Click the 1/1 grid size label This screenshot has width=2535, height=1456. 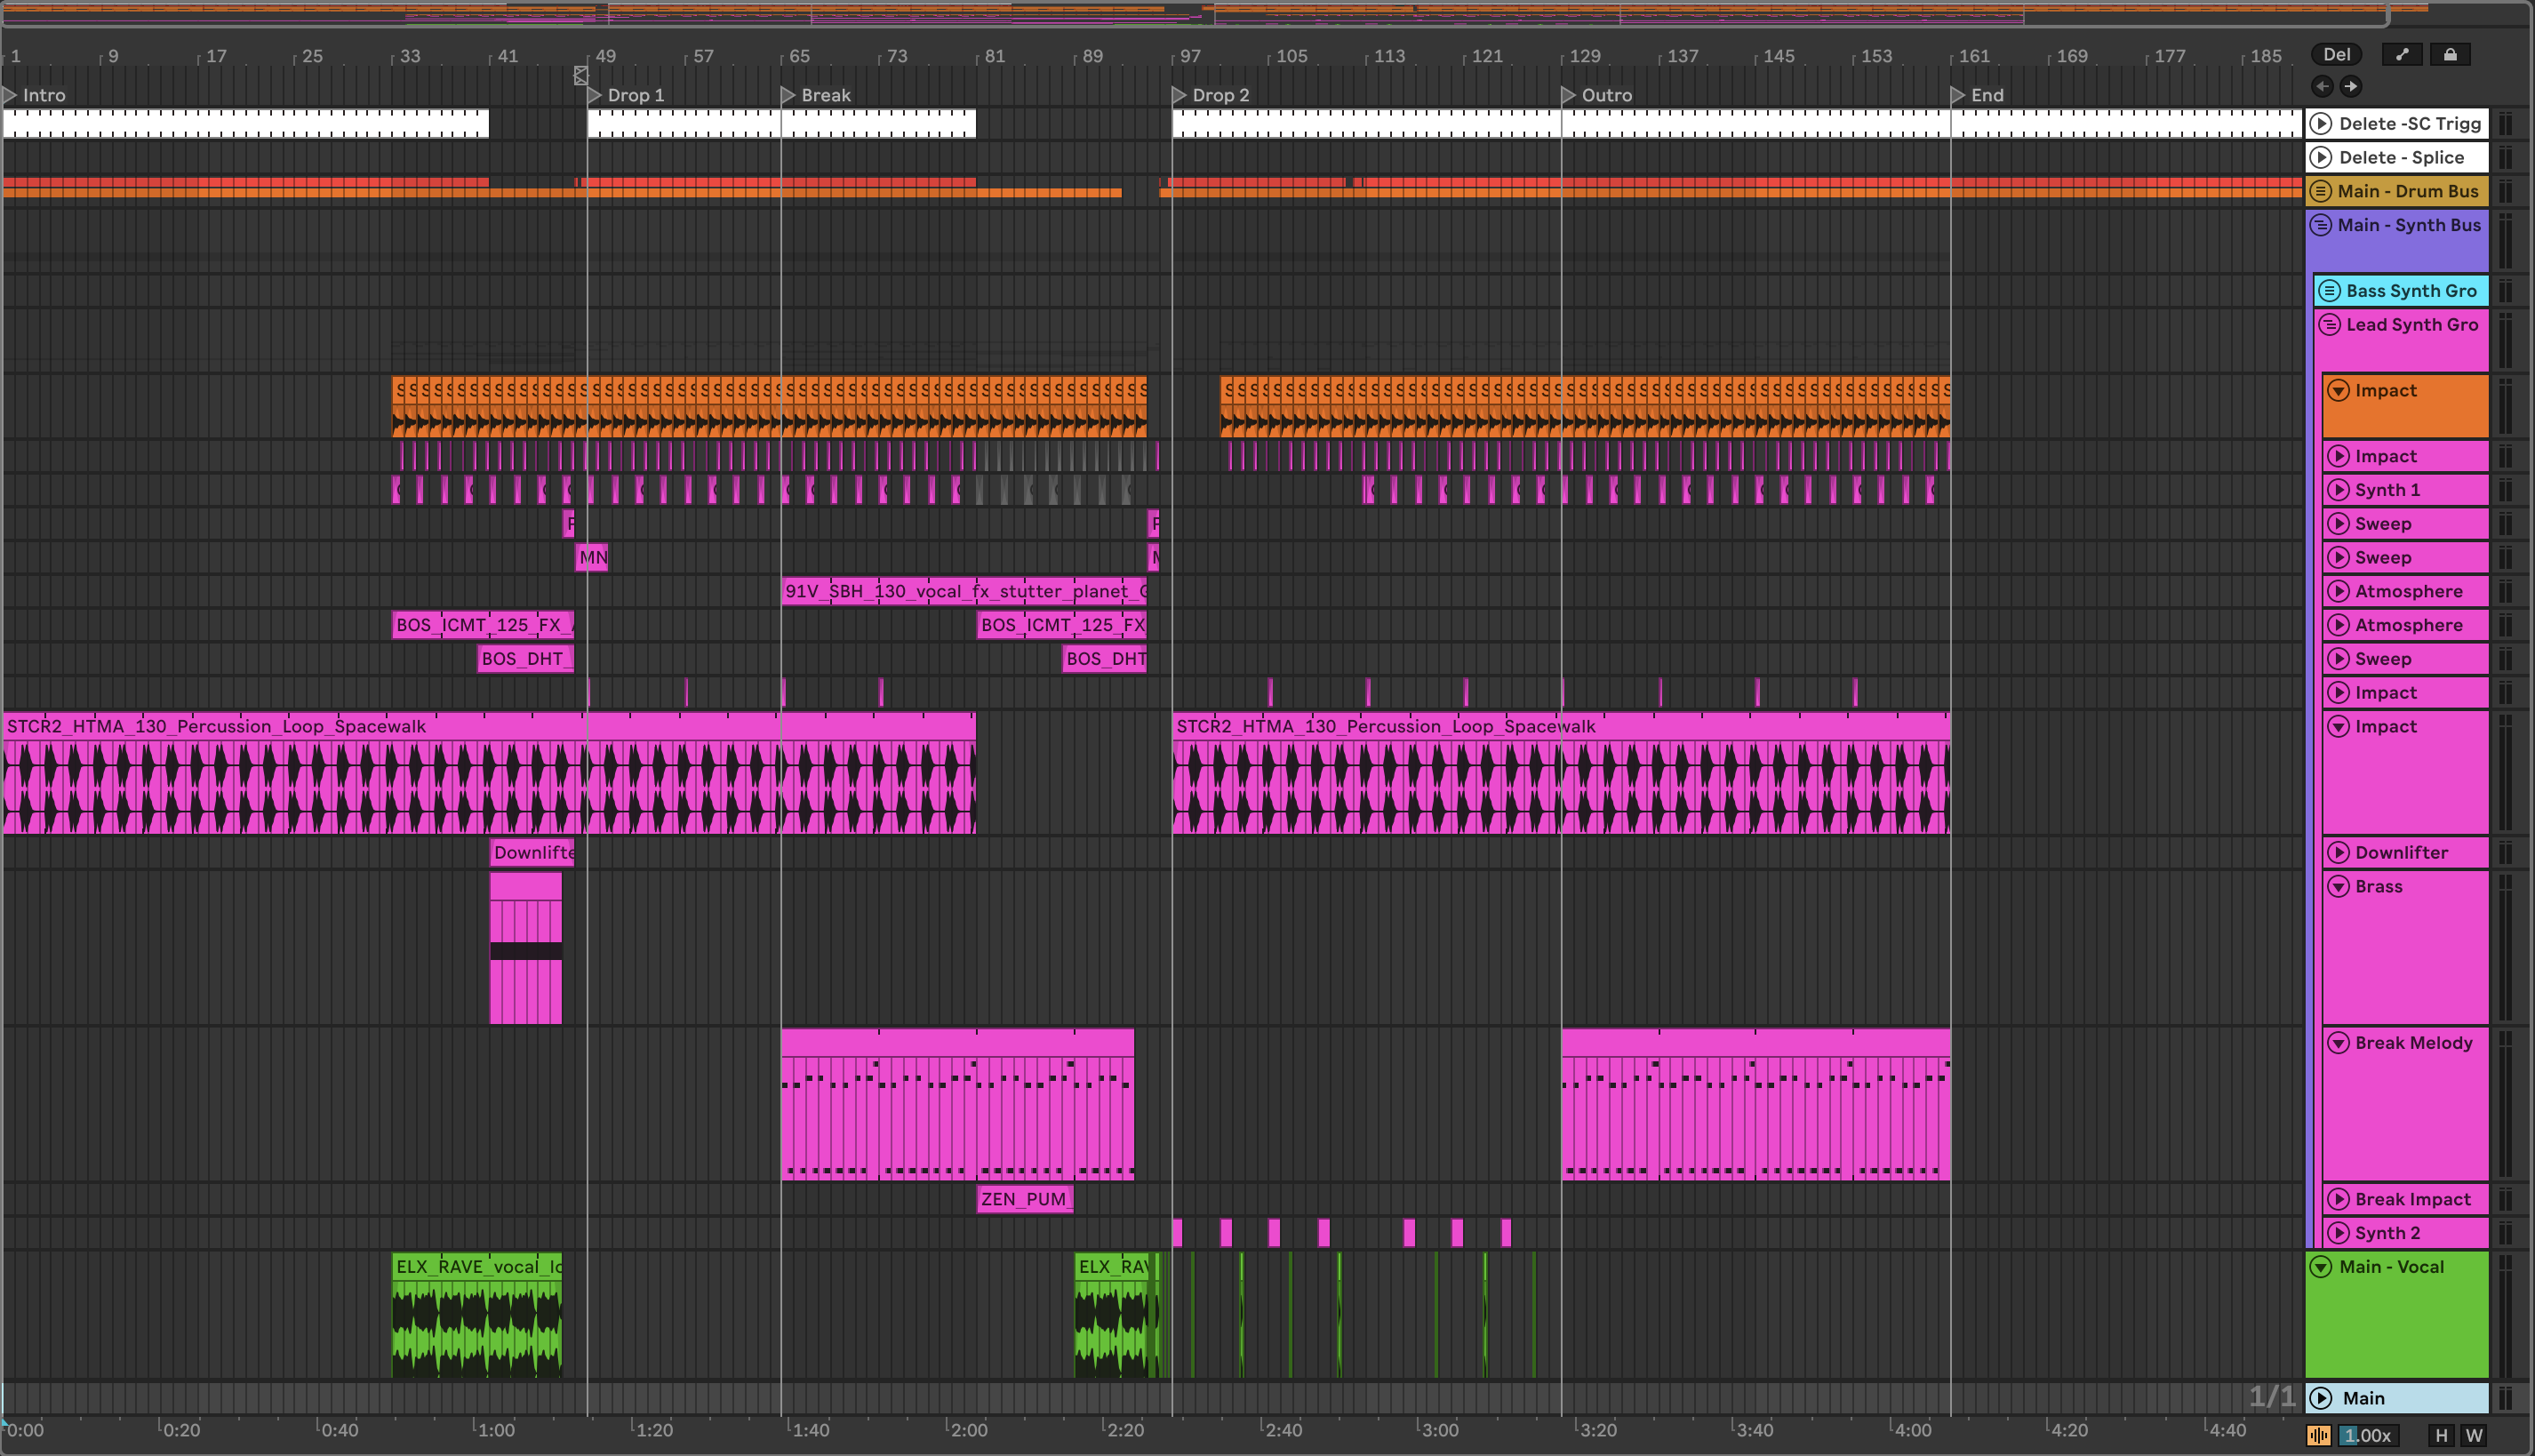(2272, 1397)
